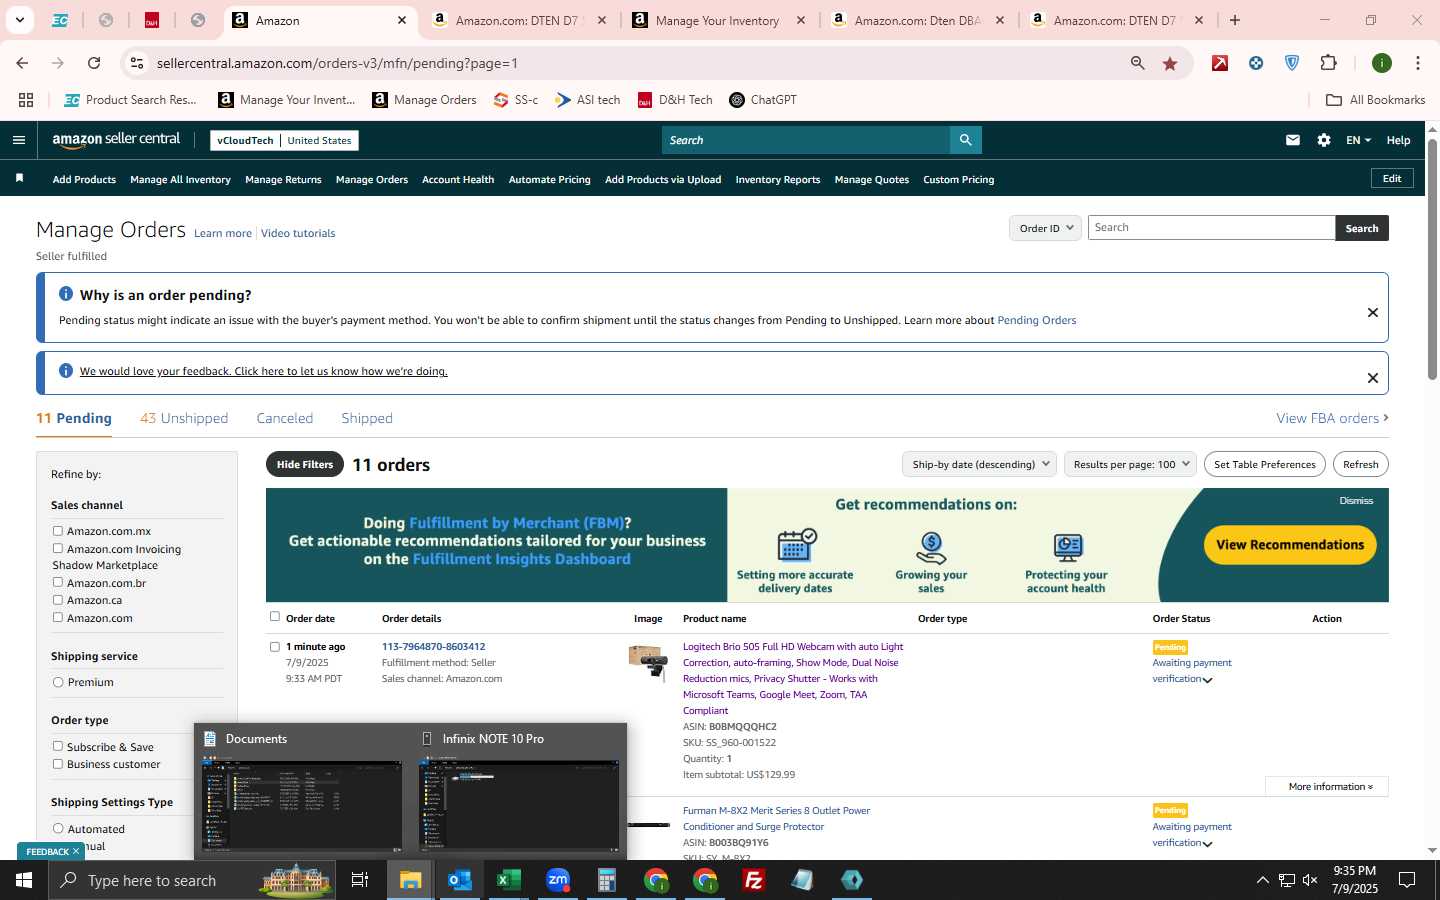
Task: Open a new browser tab
Action: (1235, 20)
